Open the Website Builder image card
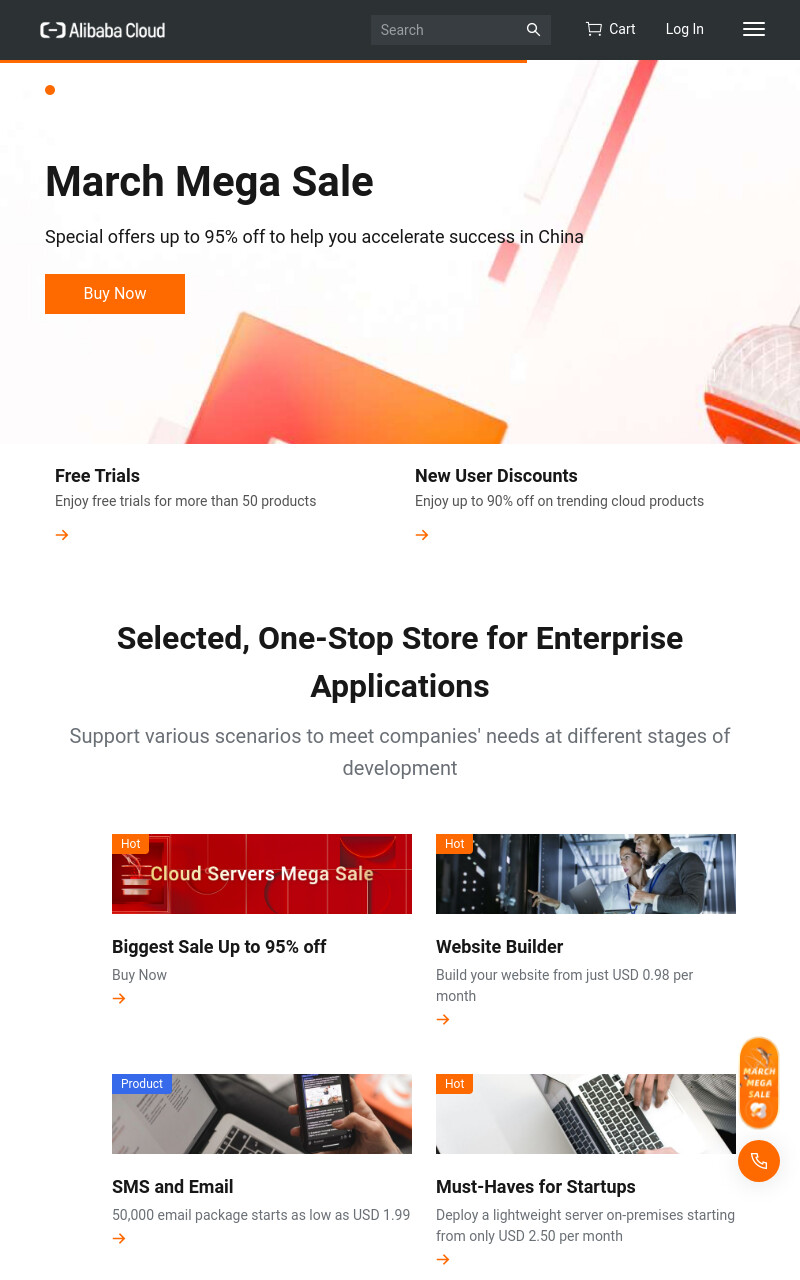Screen dimensions: 800x1280 [586, 874]
